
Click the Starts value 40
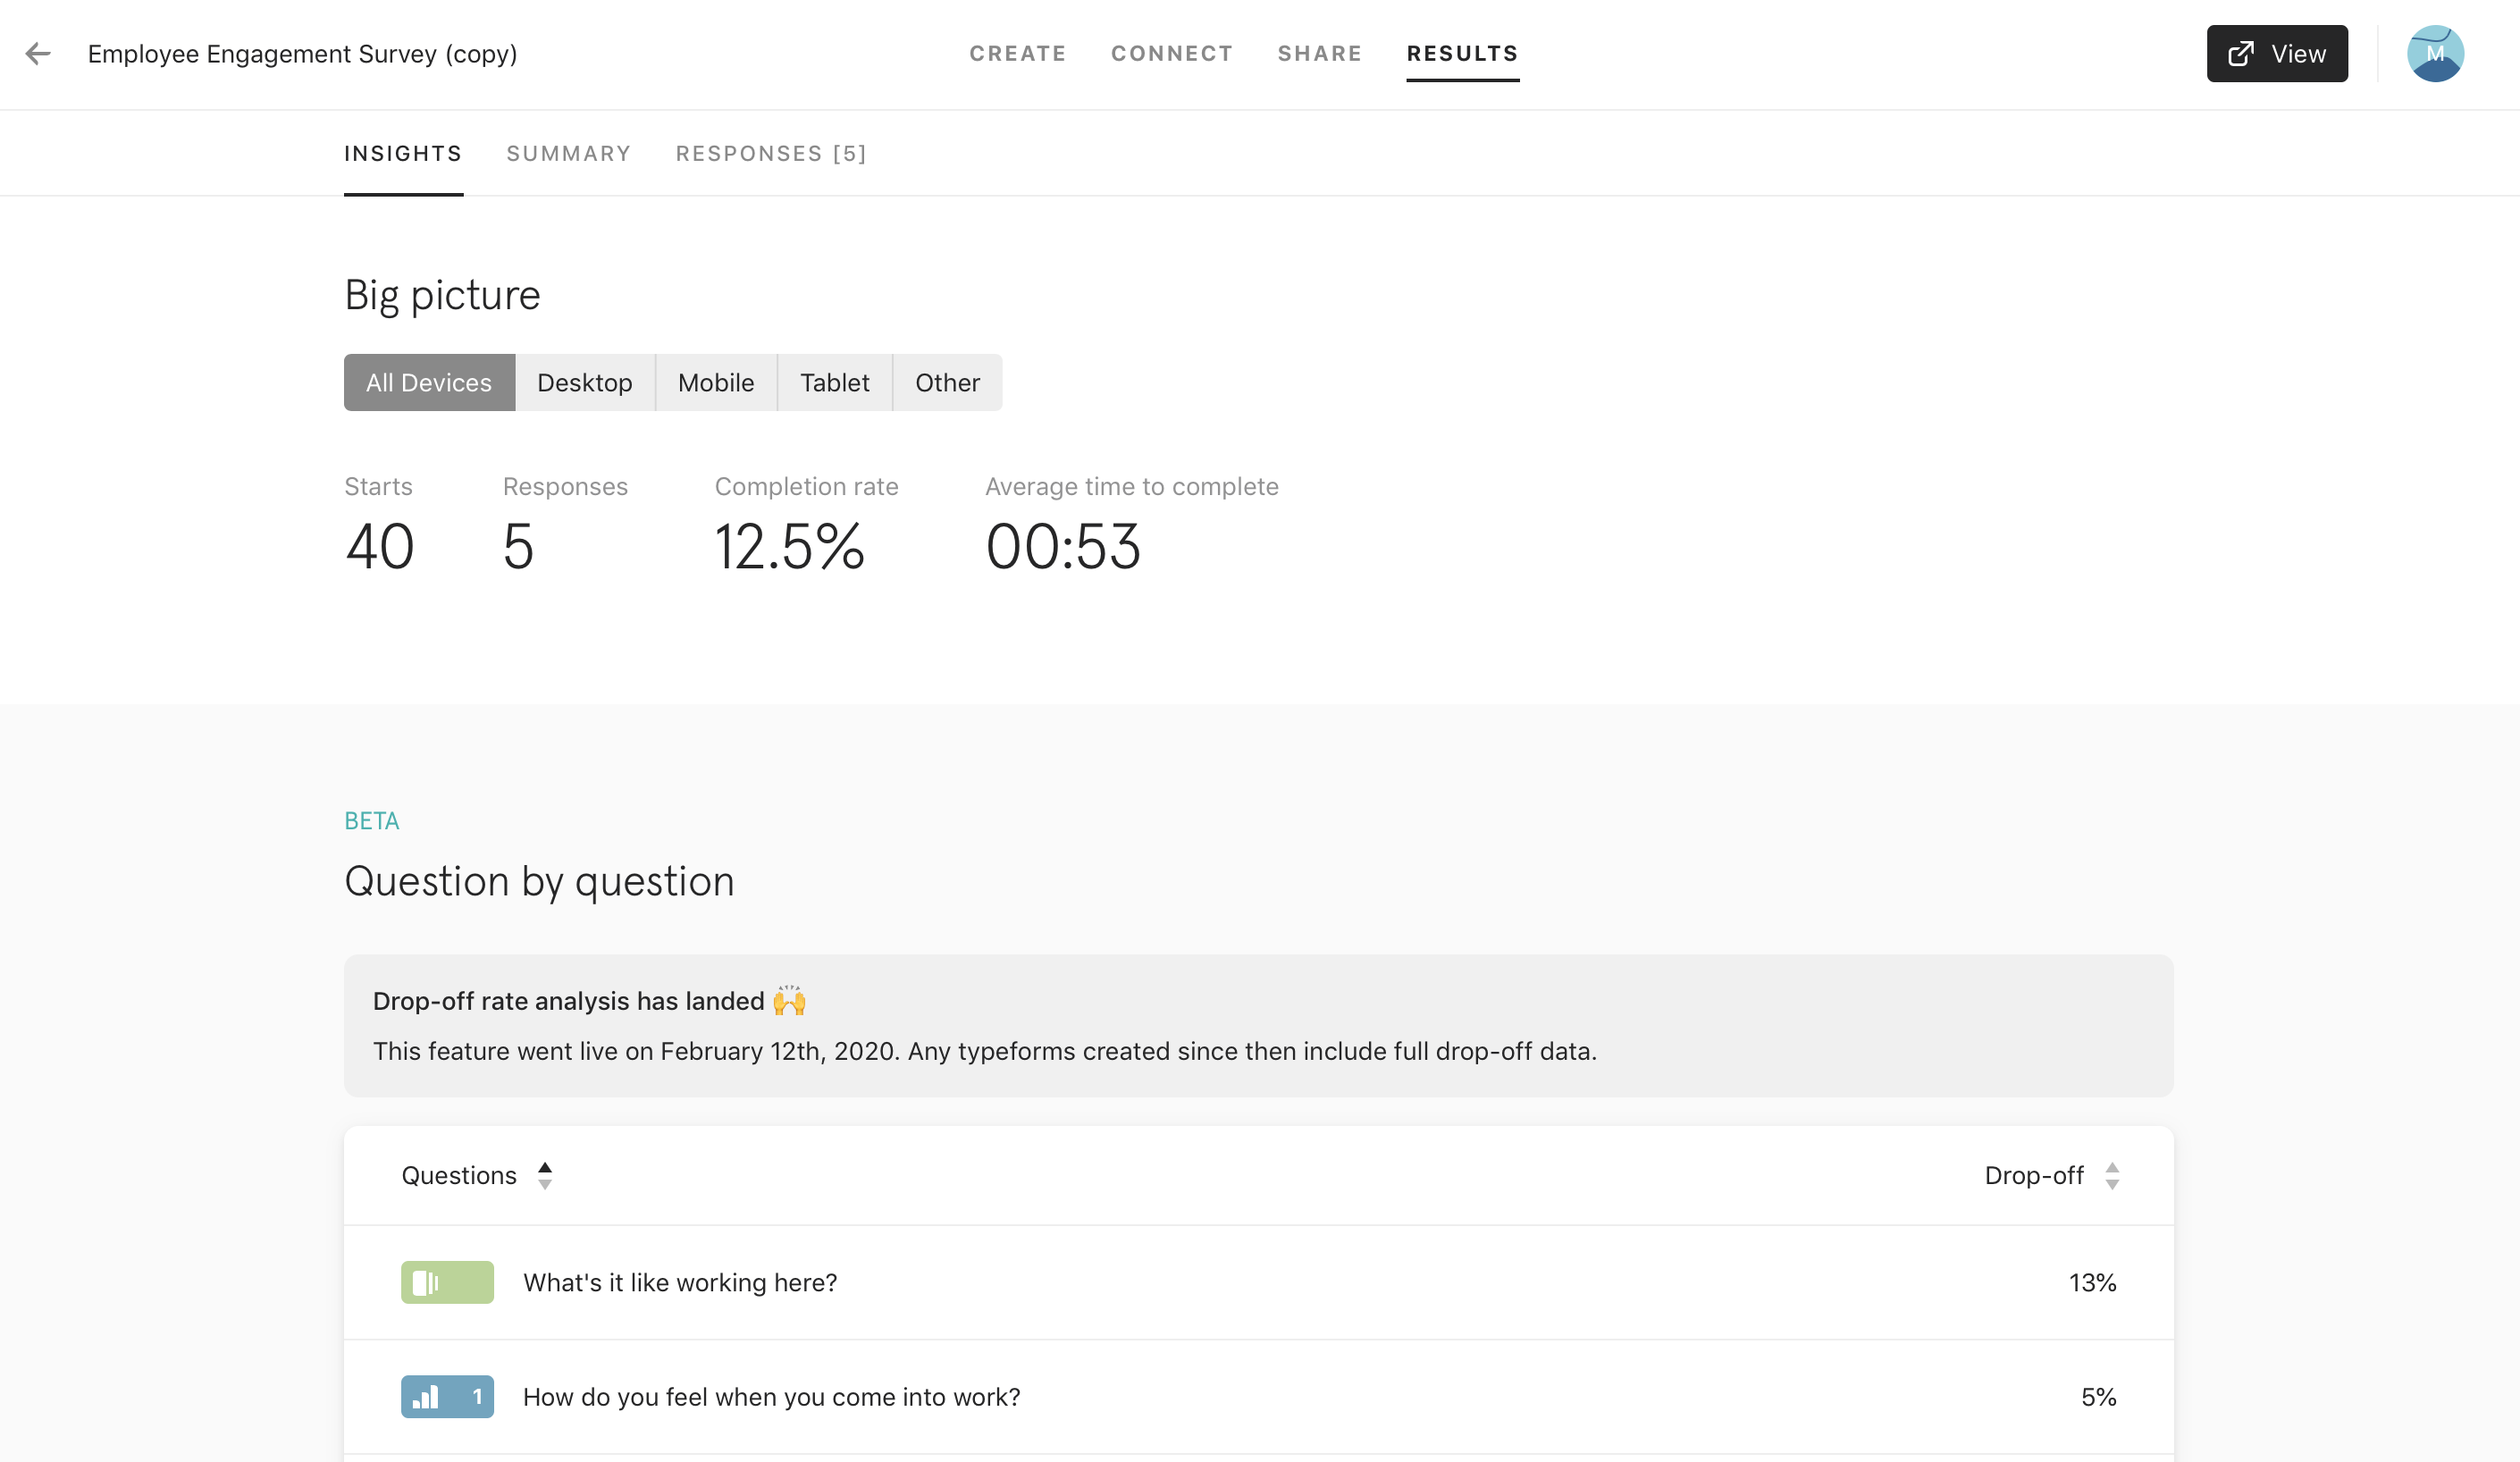coord(379,546)
